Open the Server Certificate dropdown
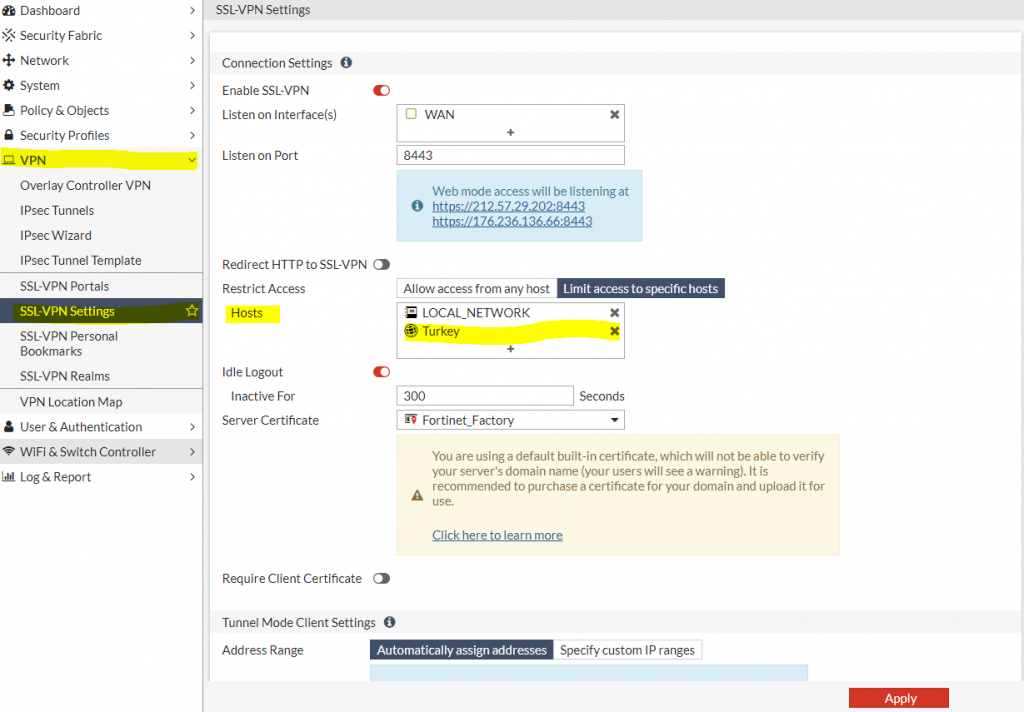This screenshot has width=1024, height=712. click(510, 420)
